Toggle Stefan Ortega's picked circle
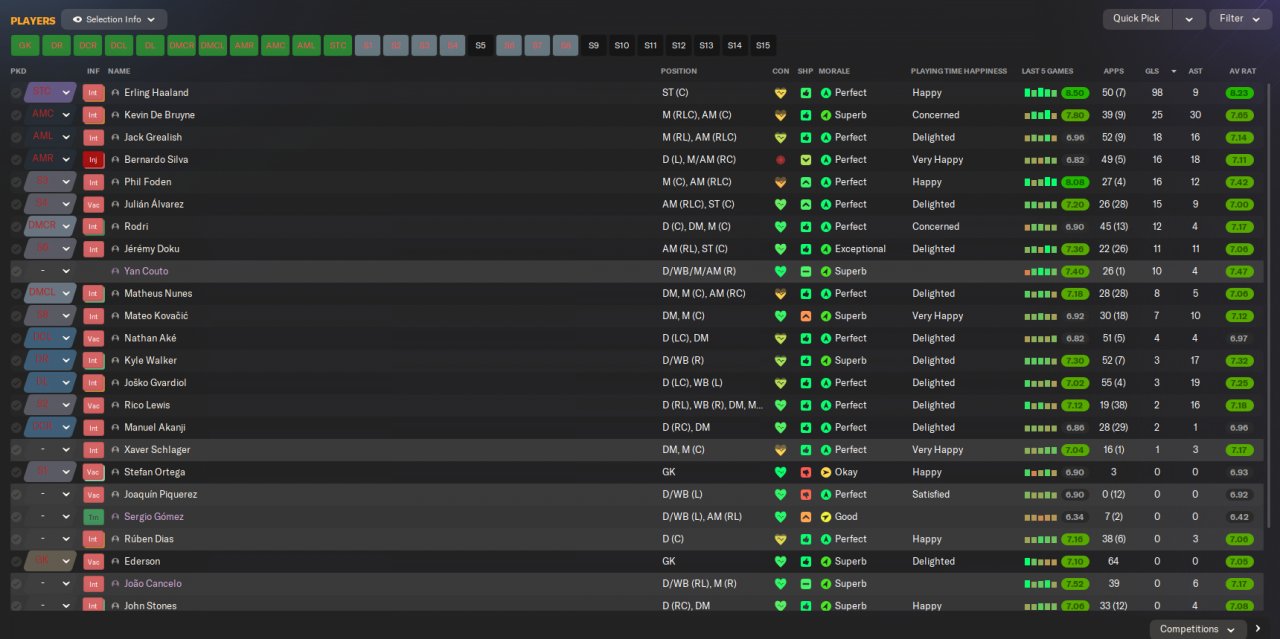Screen dimensions: 1280x639 (16, 472)
